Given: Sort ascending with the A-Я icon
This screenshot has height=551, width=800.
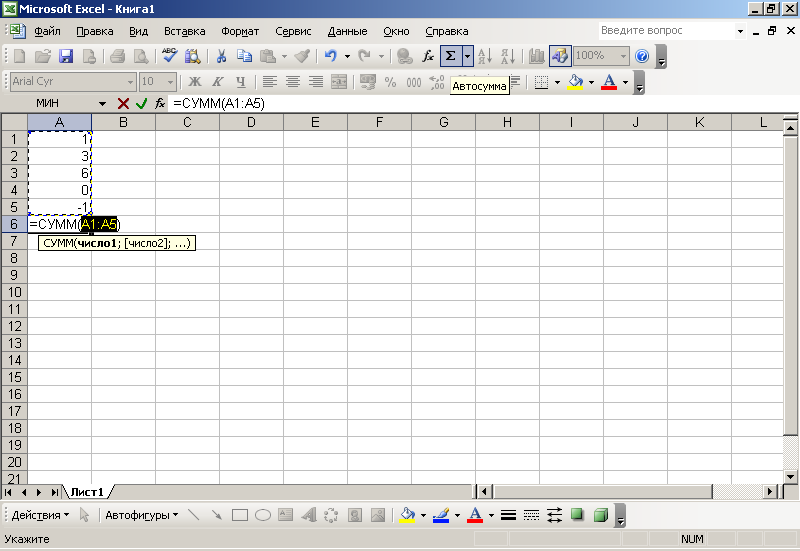Looking at the screenshot, I should pyautogui.click(x=485, y=56).
